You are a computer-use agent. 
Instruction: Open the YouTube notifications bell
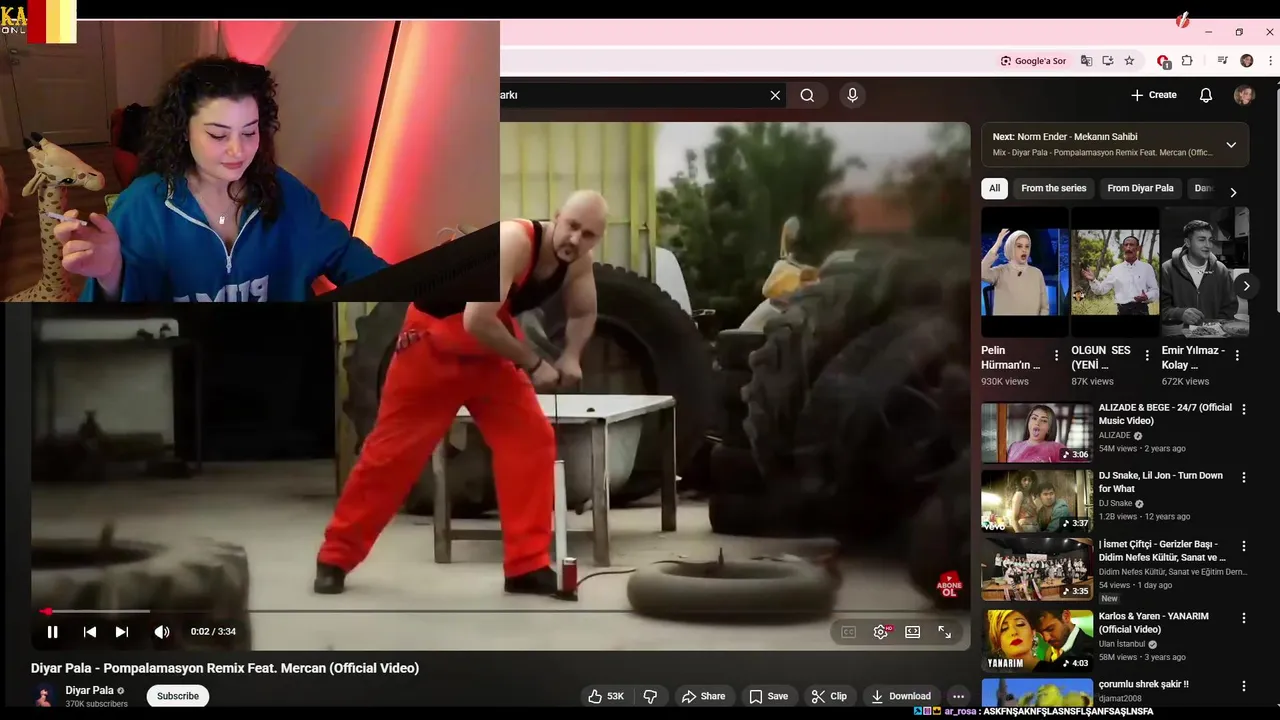(x=1206, y=95)
